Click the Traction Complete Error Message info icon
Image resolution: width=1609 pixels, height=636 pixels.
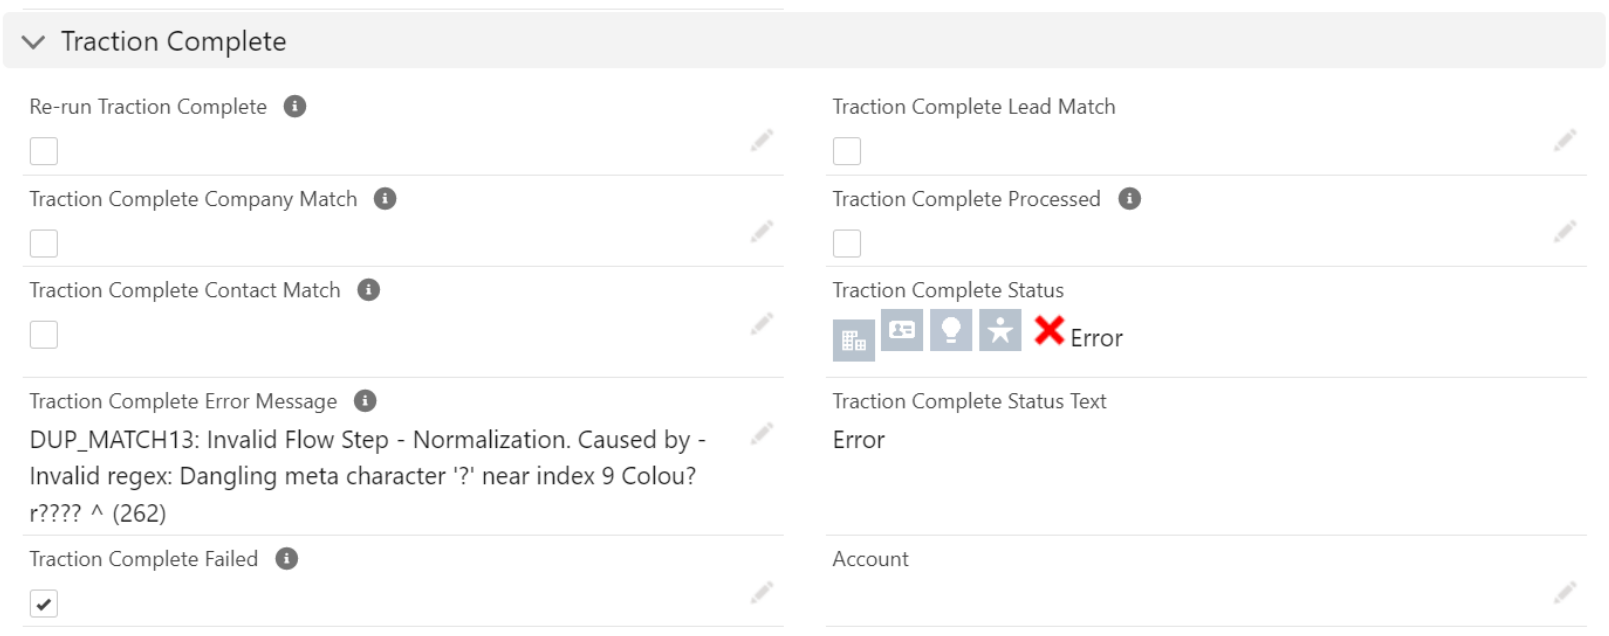[x=364, y=400]
